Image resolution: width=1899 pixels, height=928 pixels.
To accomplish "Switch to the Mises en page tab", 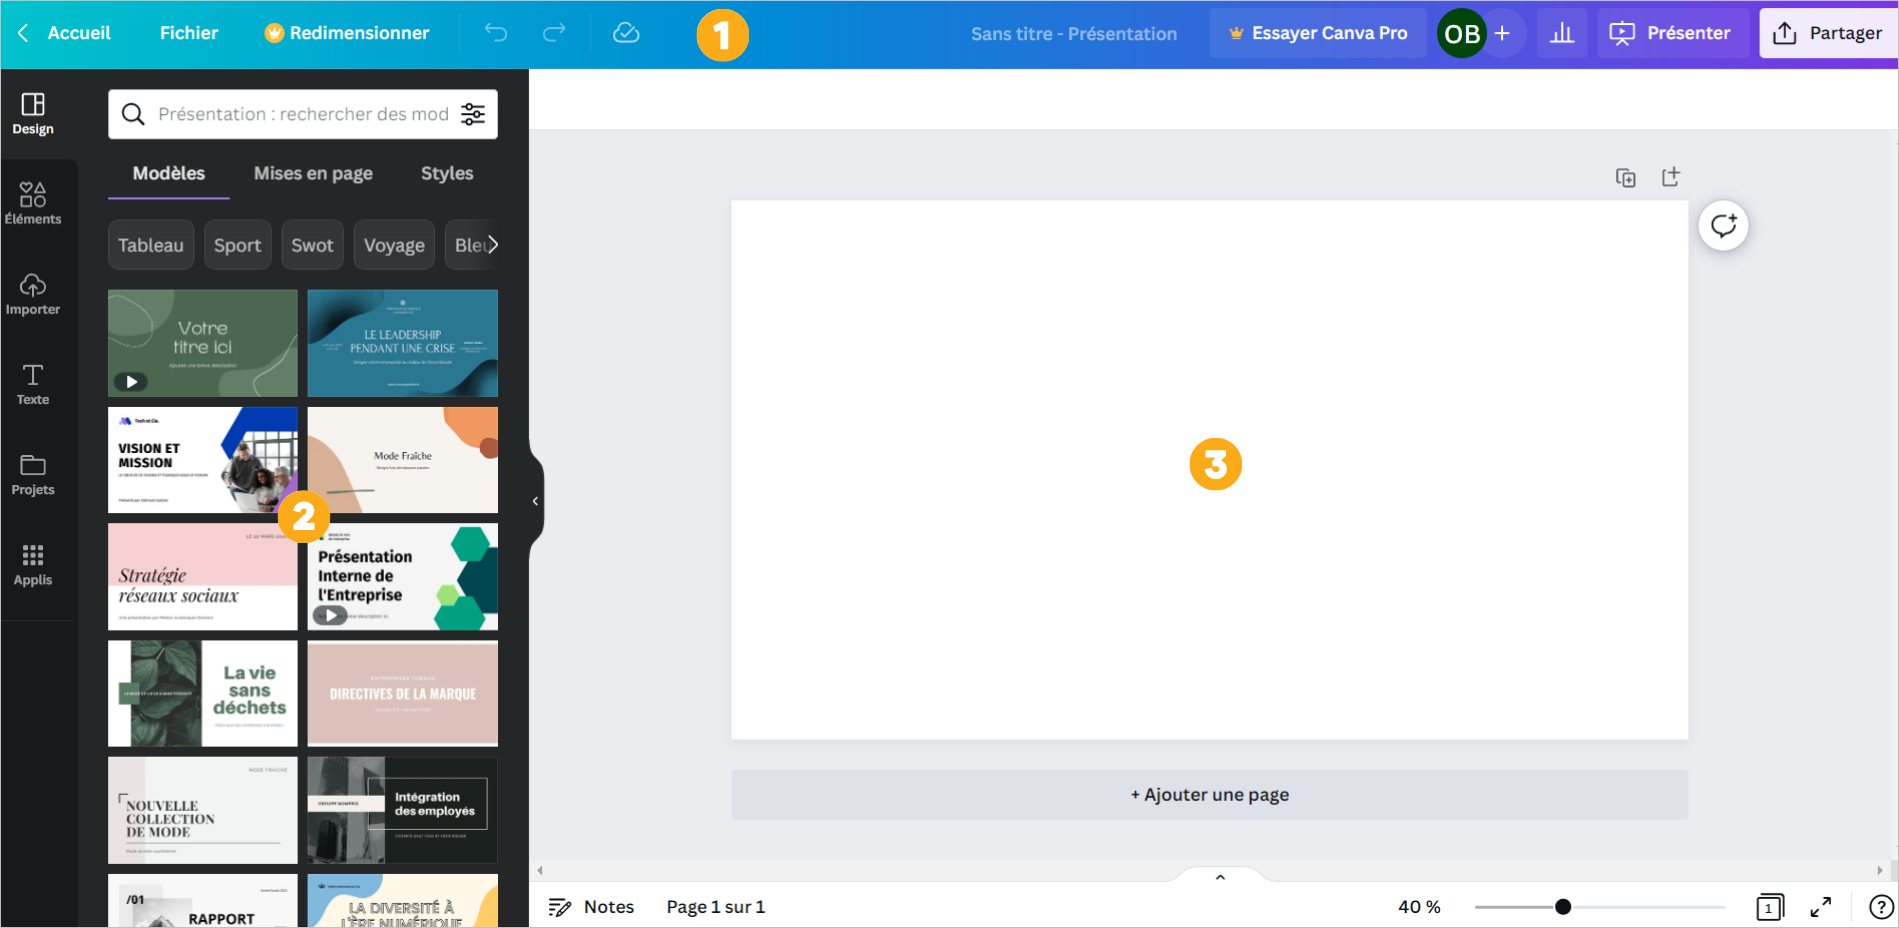I will pos(313,173).
